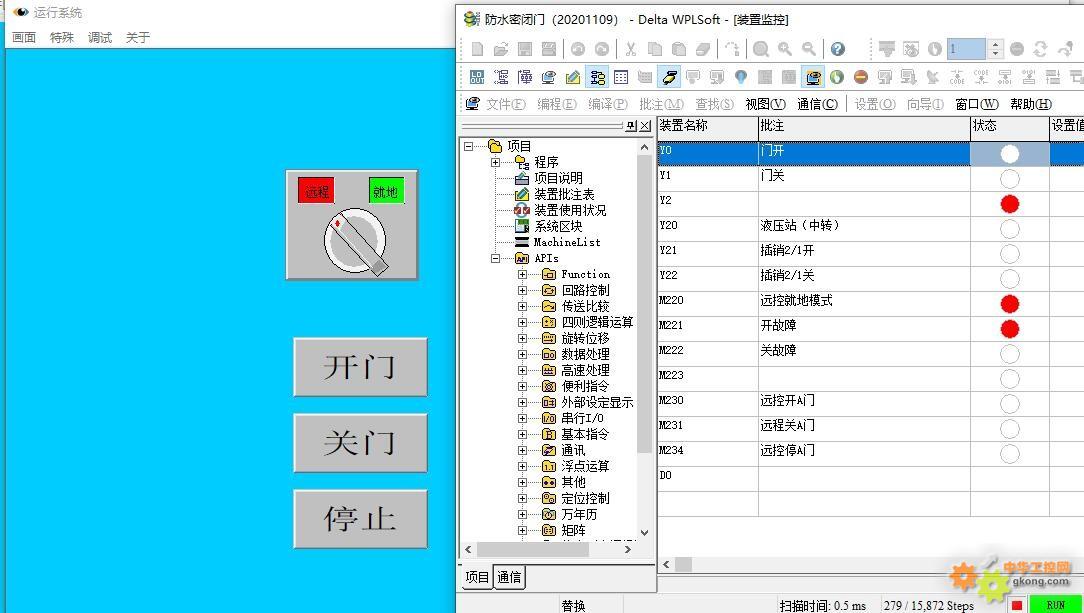Screen dimensions: 1084x613
Task: Click the red PLC stop toolbar icon
Action: click(x=860, y=77)
